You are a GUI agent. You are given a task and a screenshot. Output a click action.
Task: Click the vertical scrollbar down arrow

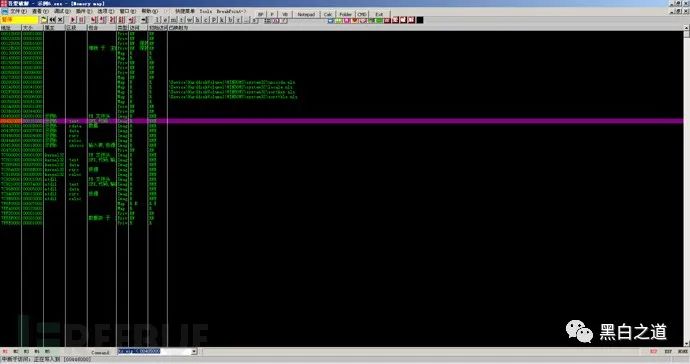click(686, 343)
